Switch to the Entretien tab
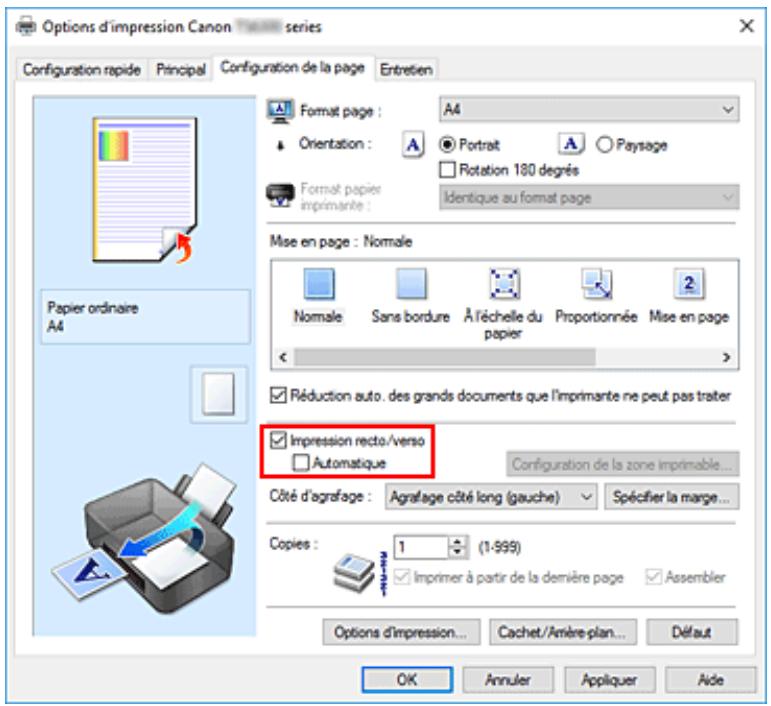The height and width of the screenshot is (706, 771). (411, 69)
